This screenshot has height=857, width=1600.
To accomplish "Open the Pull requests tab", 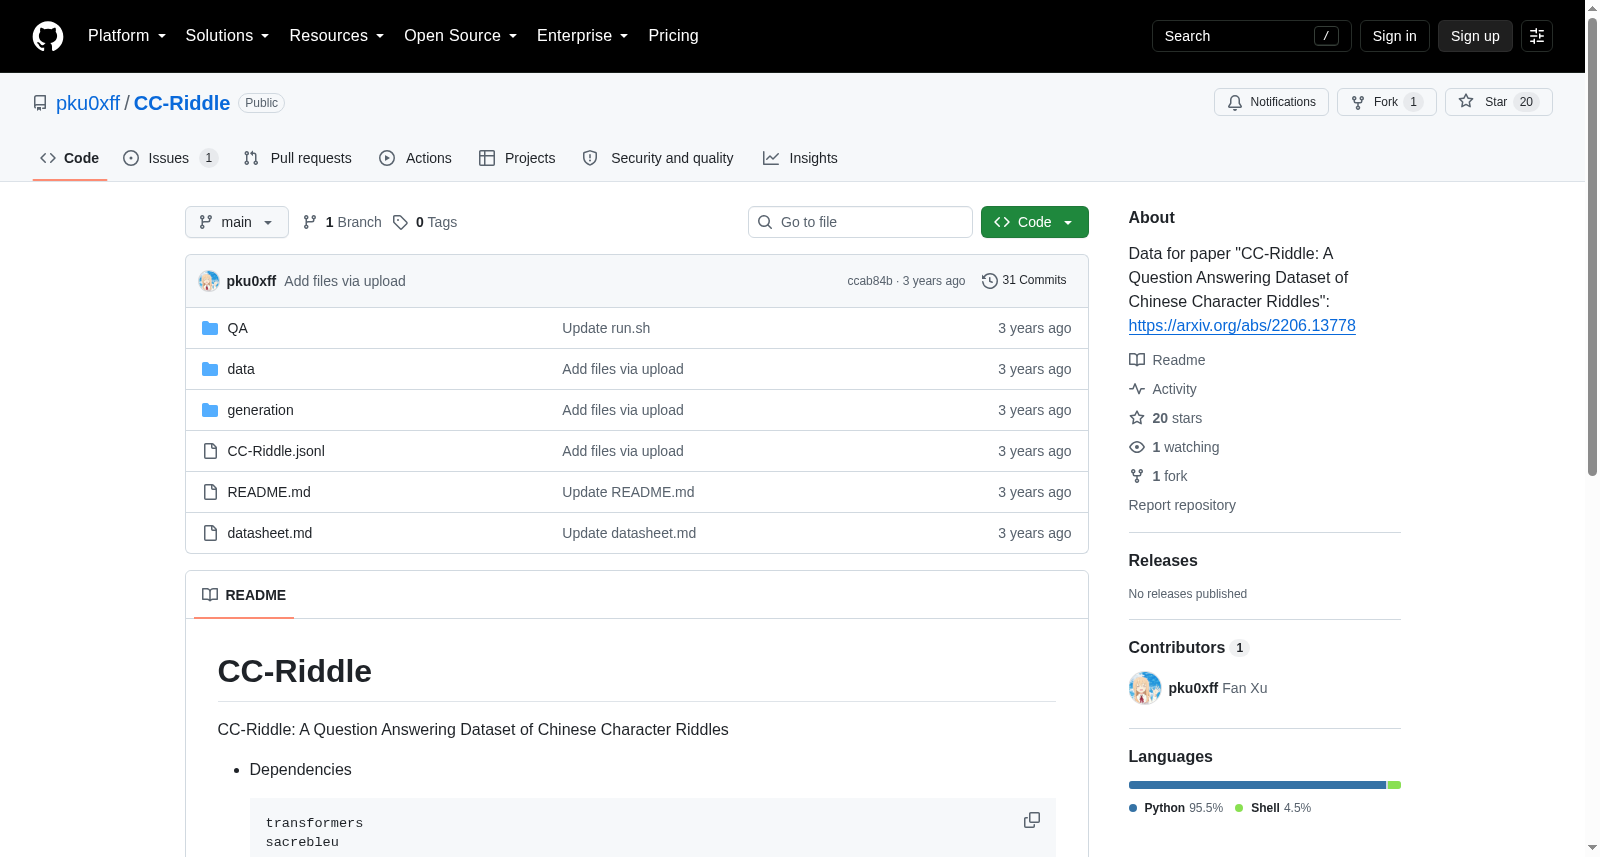I will click(298, 158).
